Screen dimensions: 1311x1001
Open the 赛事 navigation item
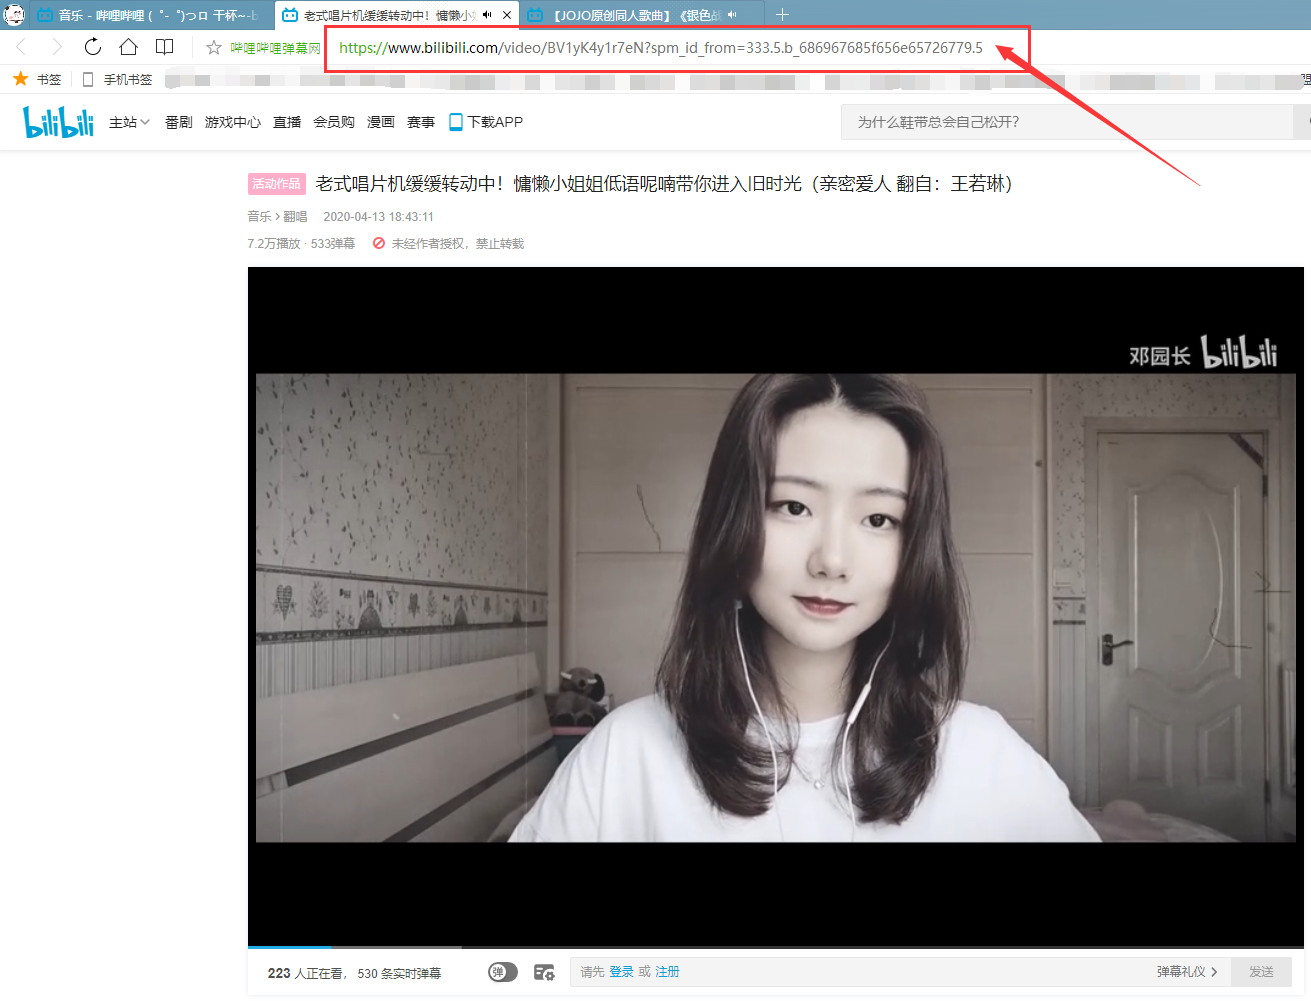(421, 122)
